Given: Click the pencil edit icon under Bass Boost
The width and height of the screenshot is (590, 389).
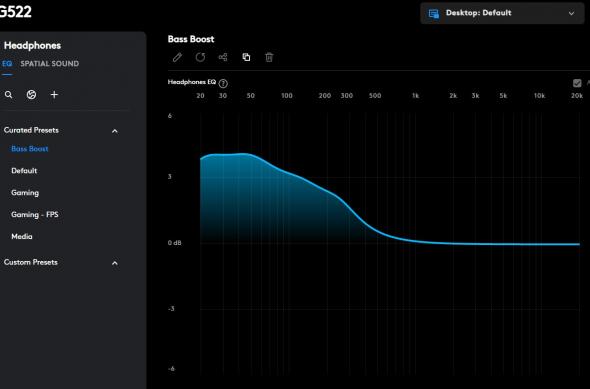Looking at the screenshot, I should (177, 57).
